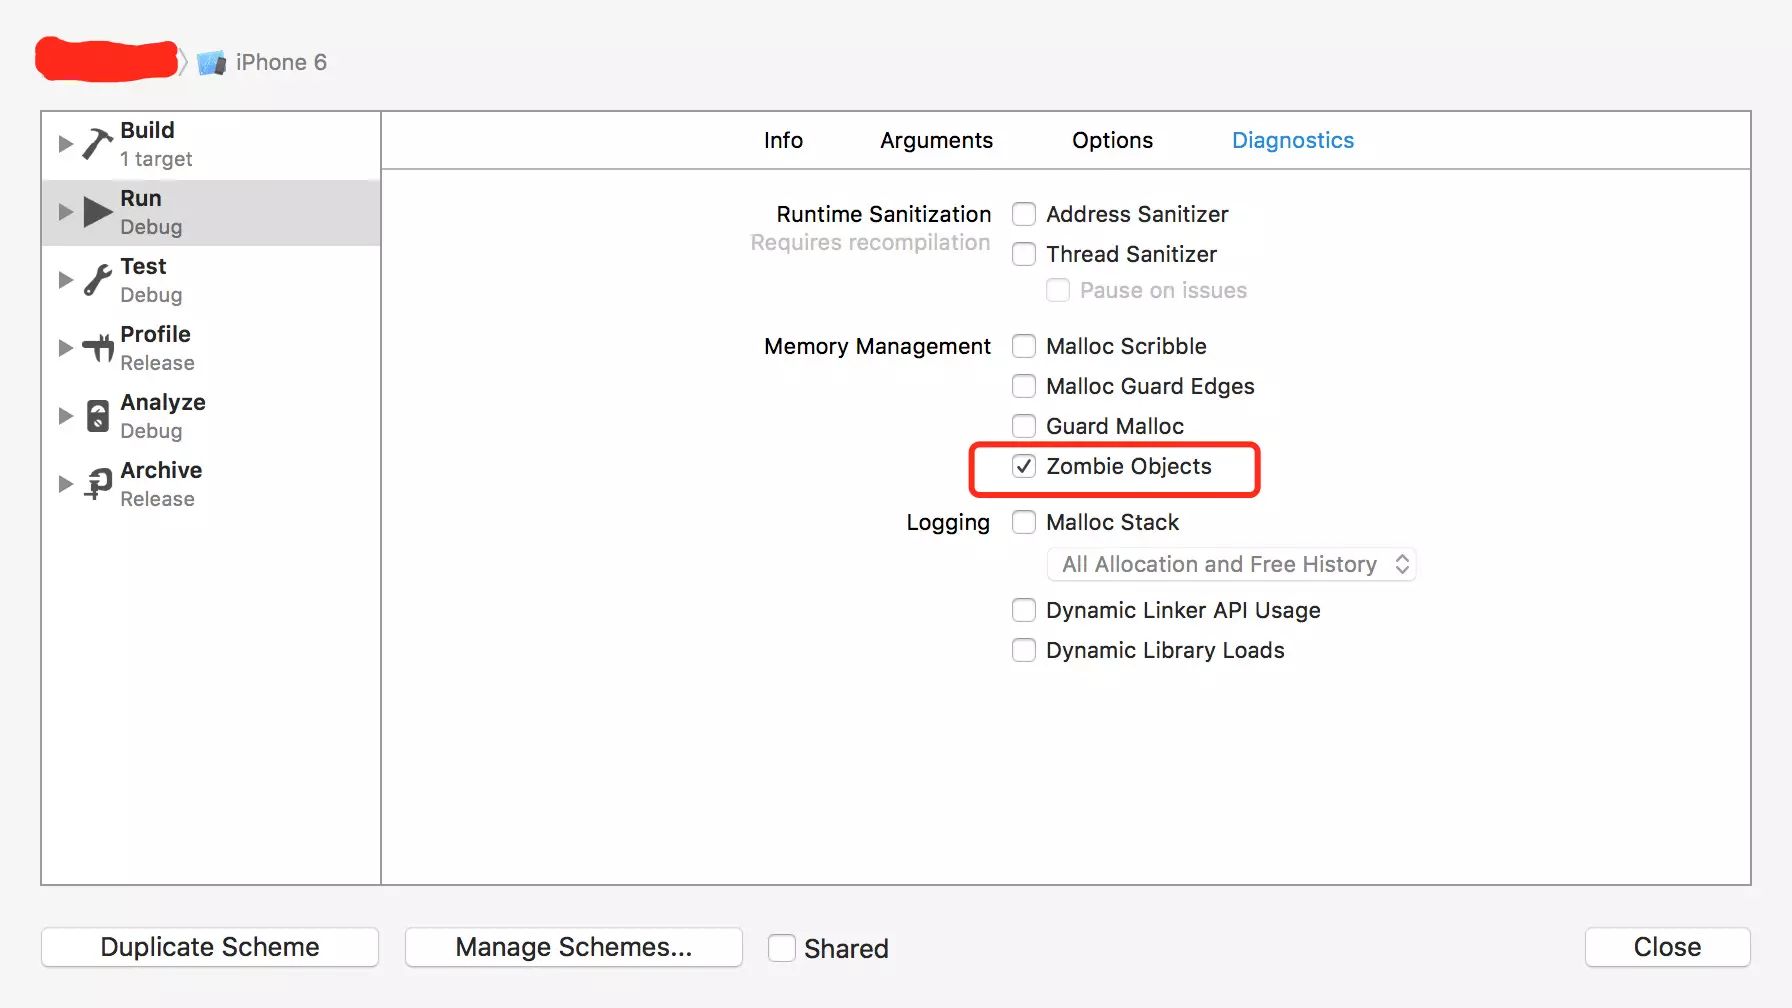
Task: Open All Allocation and Free History dropdown
Action: [1231, 565]
